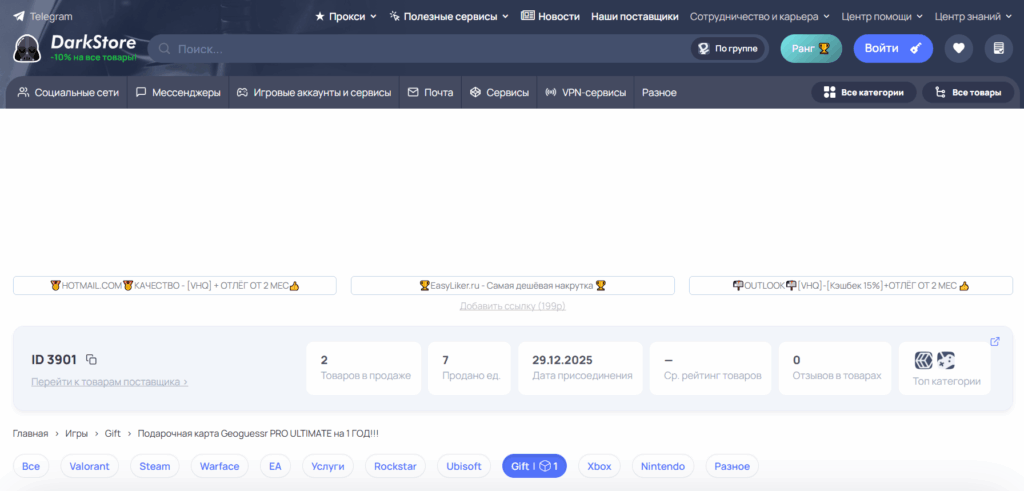Open supplier card external link icon

pyautogui.click(x=995, y=341)
